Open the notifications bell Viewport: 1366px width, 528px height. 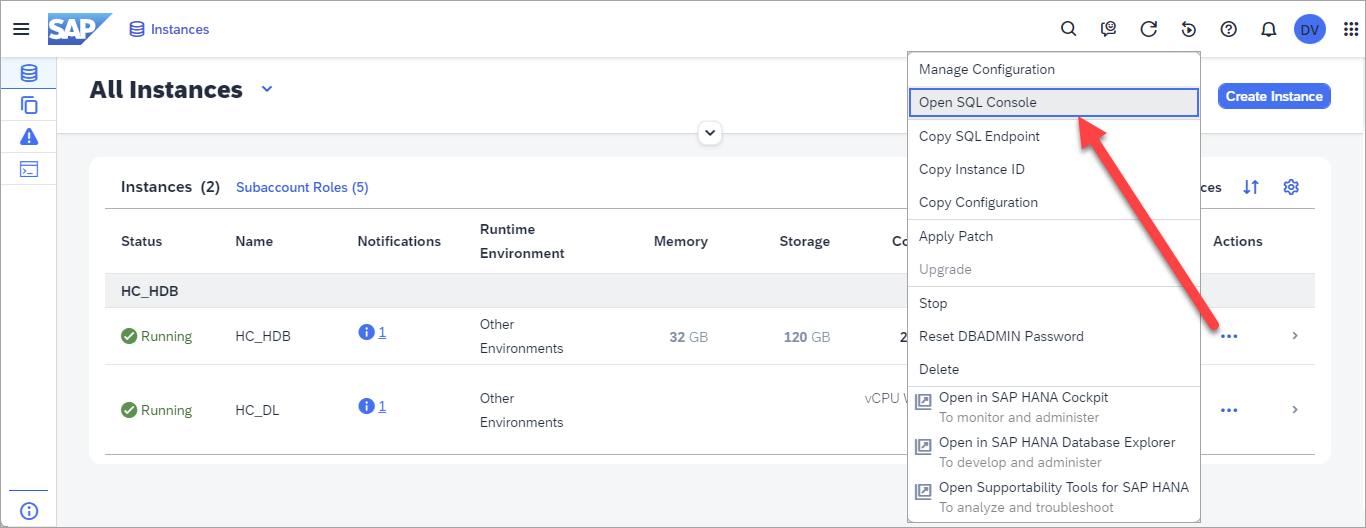tap(1269, 29)
